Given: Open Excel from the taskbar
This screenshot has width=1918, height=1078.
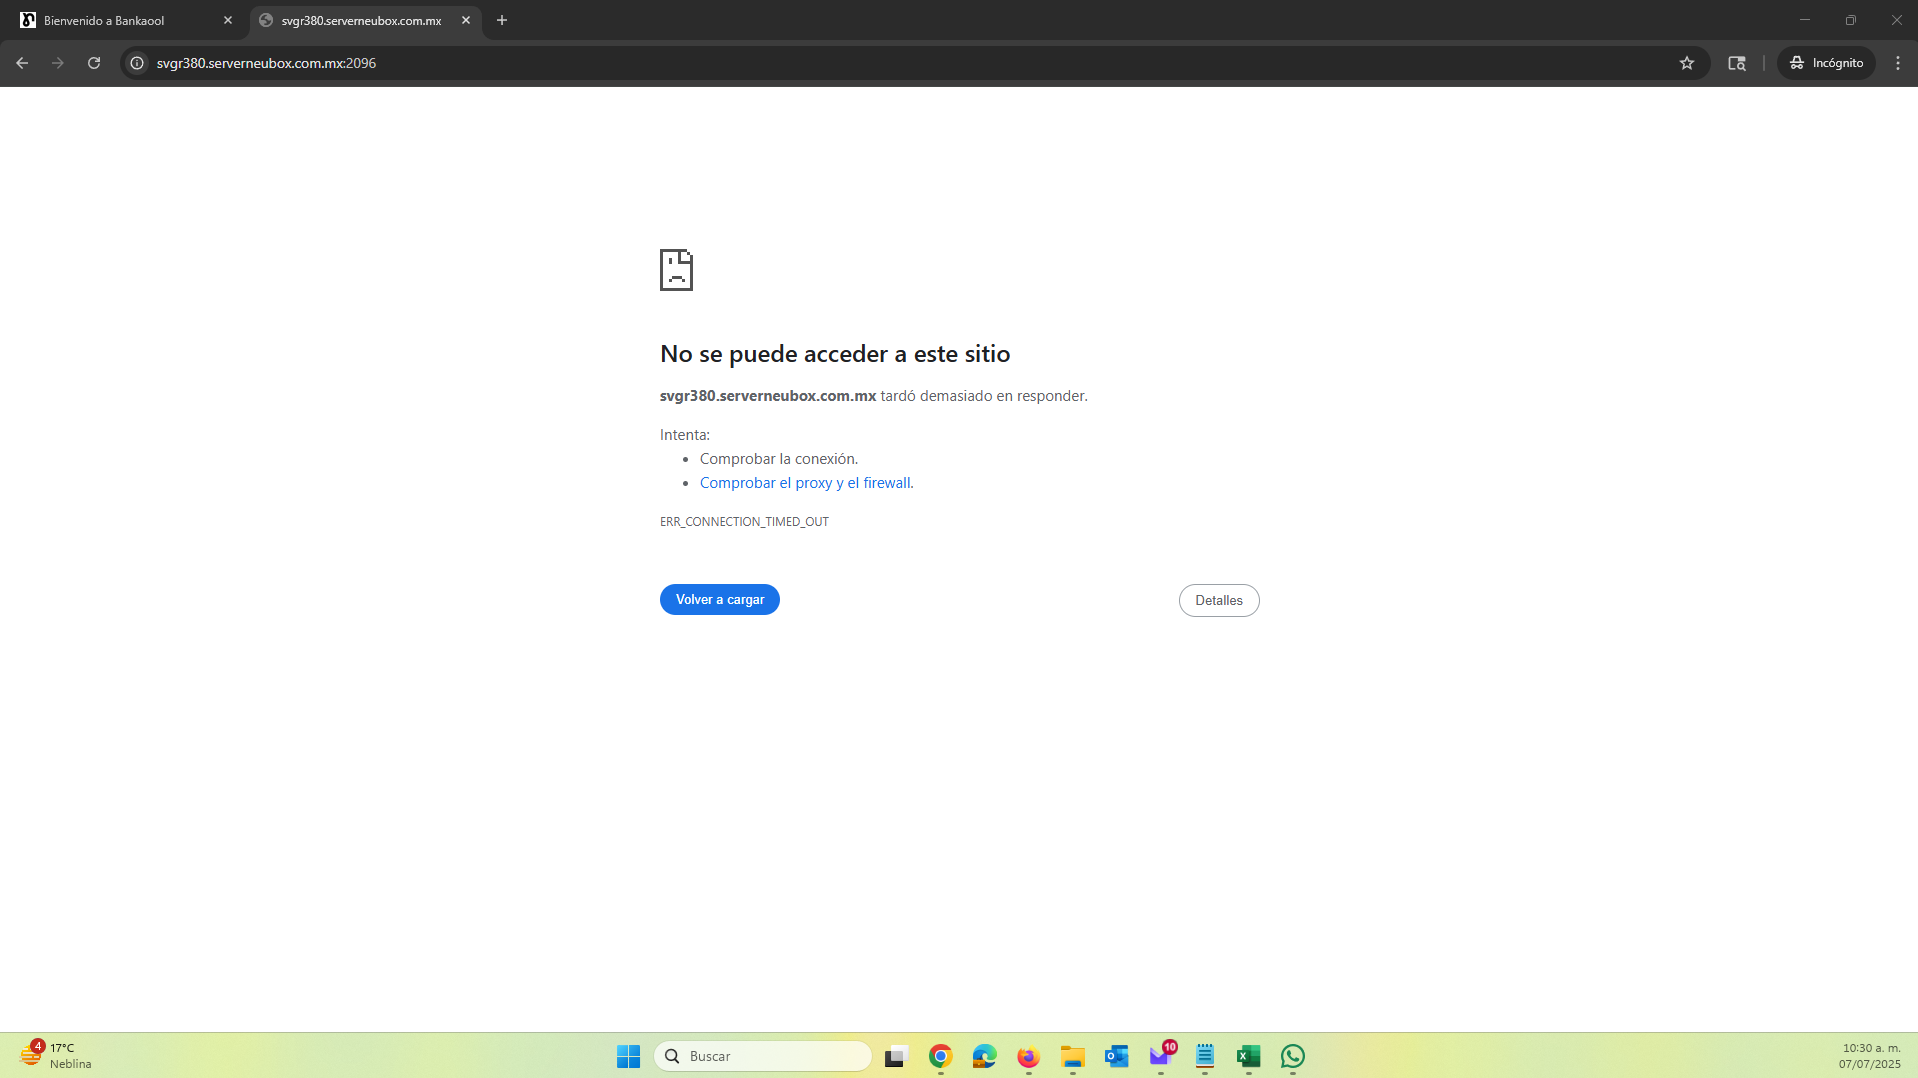Looking at the screenshot, I should [1248, 1056].
